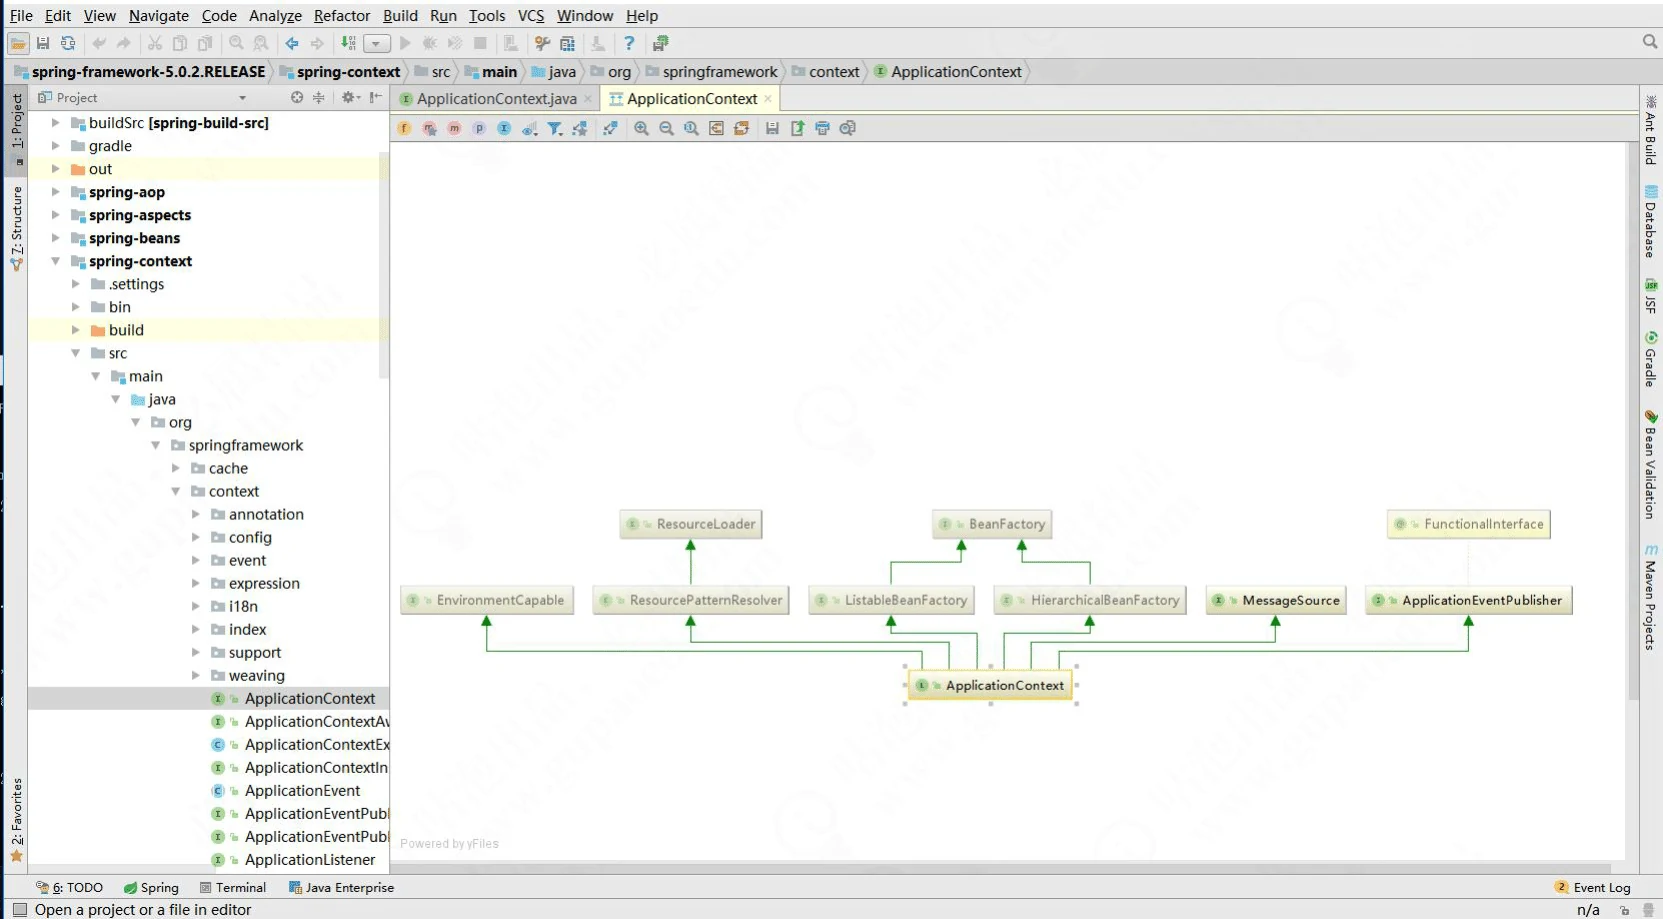Image resolution: width=1663 pixels, height=919 pixels.
Task: Open the Event Log button
Action: click(1593, 887)
